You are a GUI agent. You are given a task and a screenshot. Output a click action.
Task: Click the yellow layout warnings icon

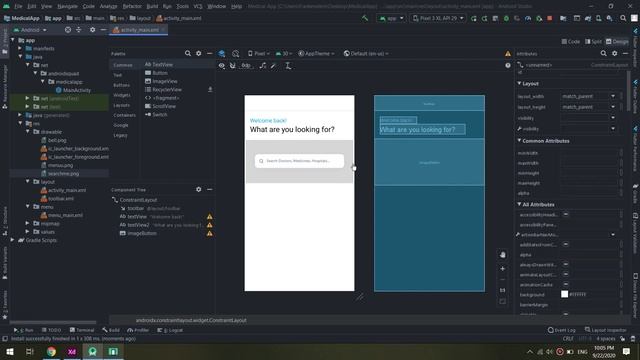pyautogui.click(x=508, y=53)
